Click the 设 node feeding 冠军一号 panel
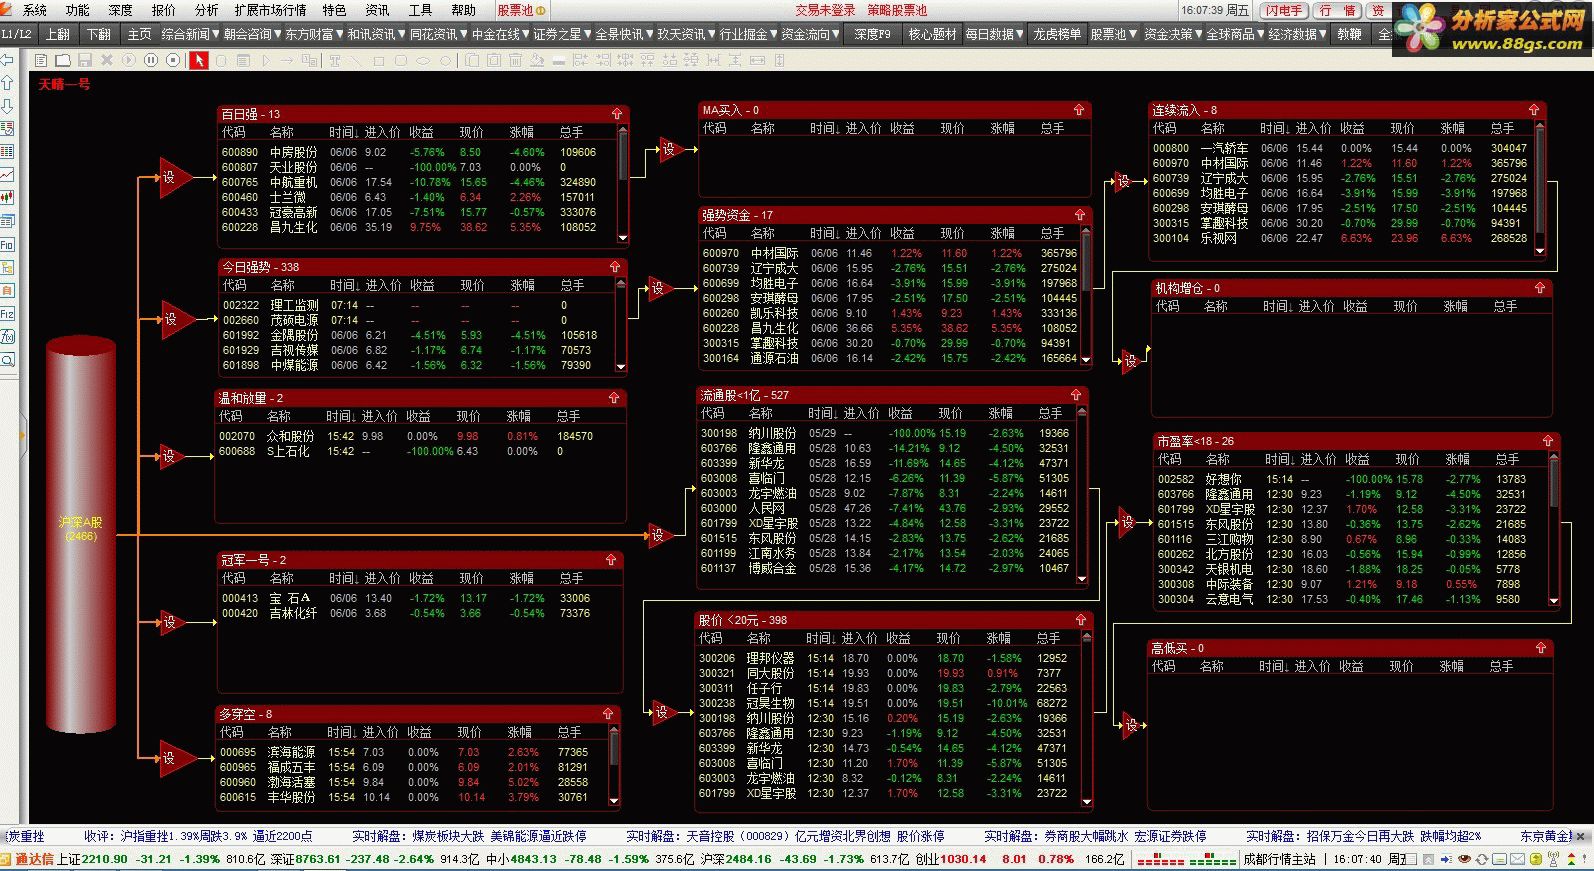Screen dimensions: 1594x871 173,622
